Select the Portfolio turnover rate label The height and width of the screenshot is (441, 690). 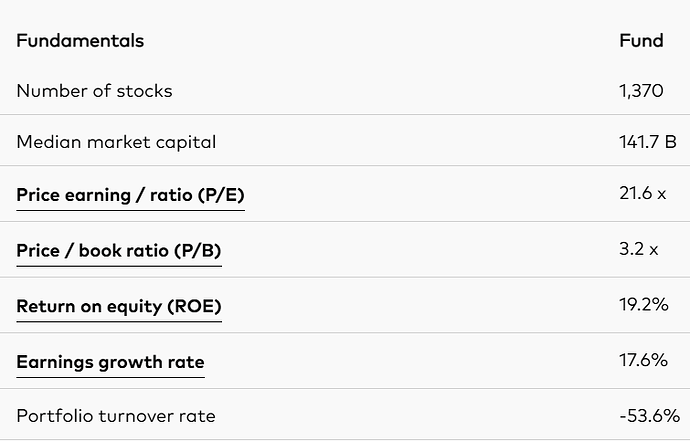(116, 416)
